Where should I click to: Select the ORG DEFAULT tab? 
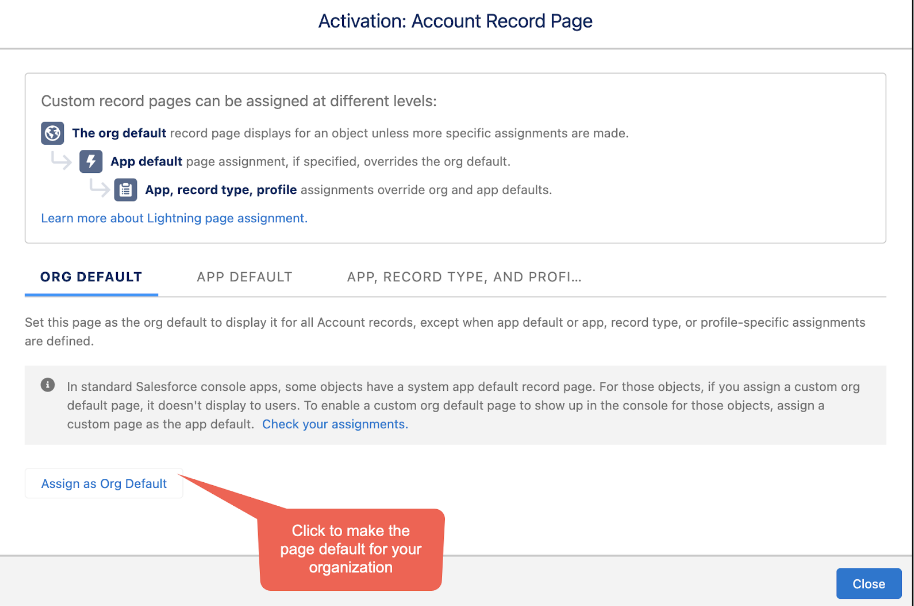click(91, 277)
